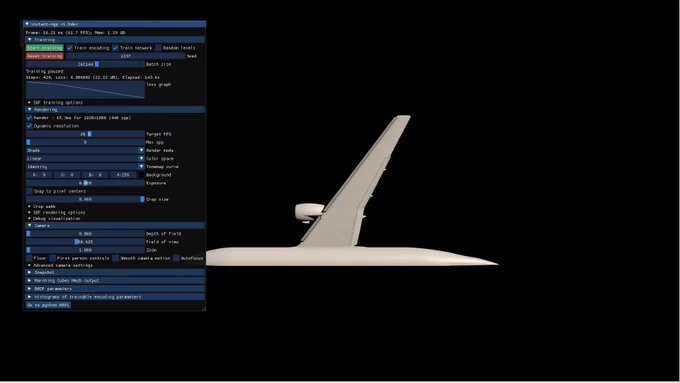Click the green Start training button
Viewport: 680px width, 383px height.
(44, 48)
